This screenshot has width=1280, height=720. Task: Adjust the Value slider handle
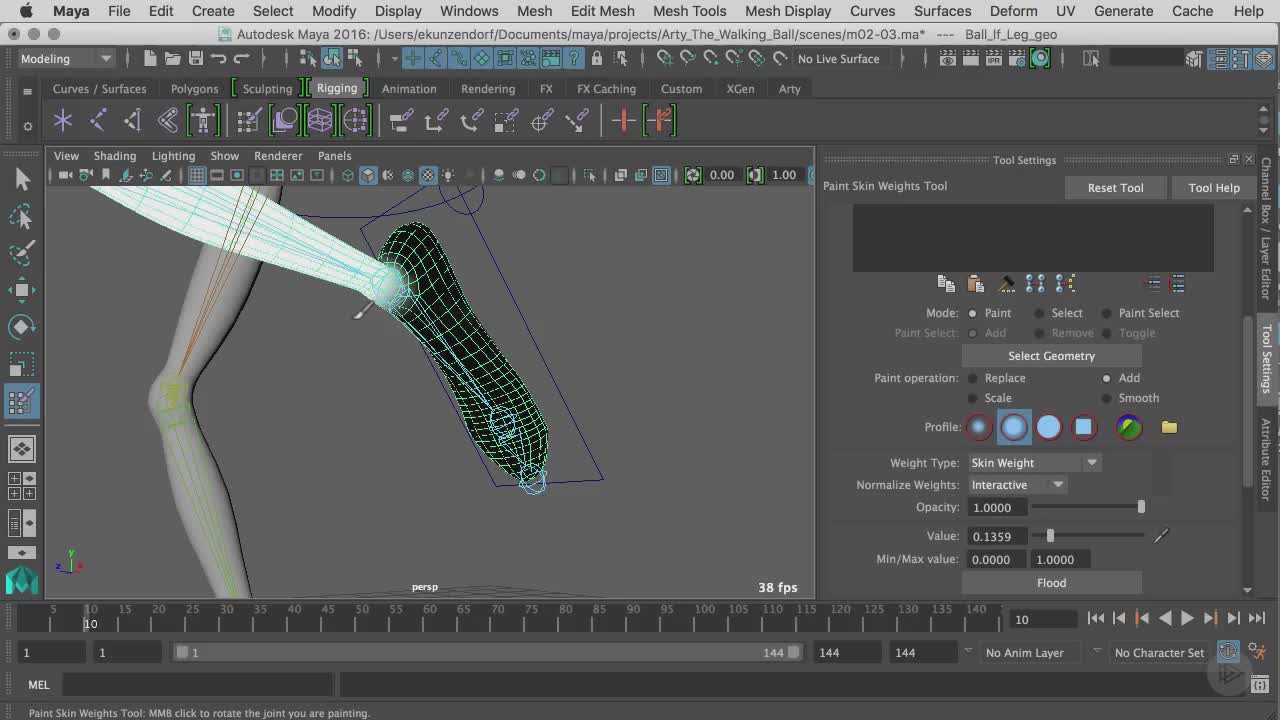1050,536
